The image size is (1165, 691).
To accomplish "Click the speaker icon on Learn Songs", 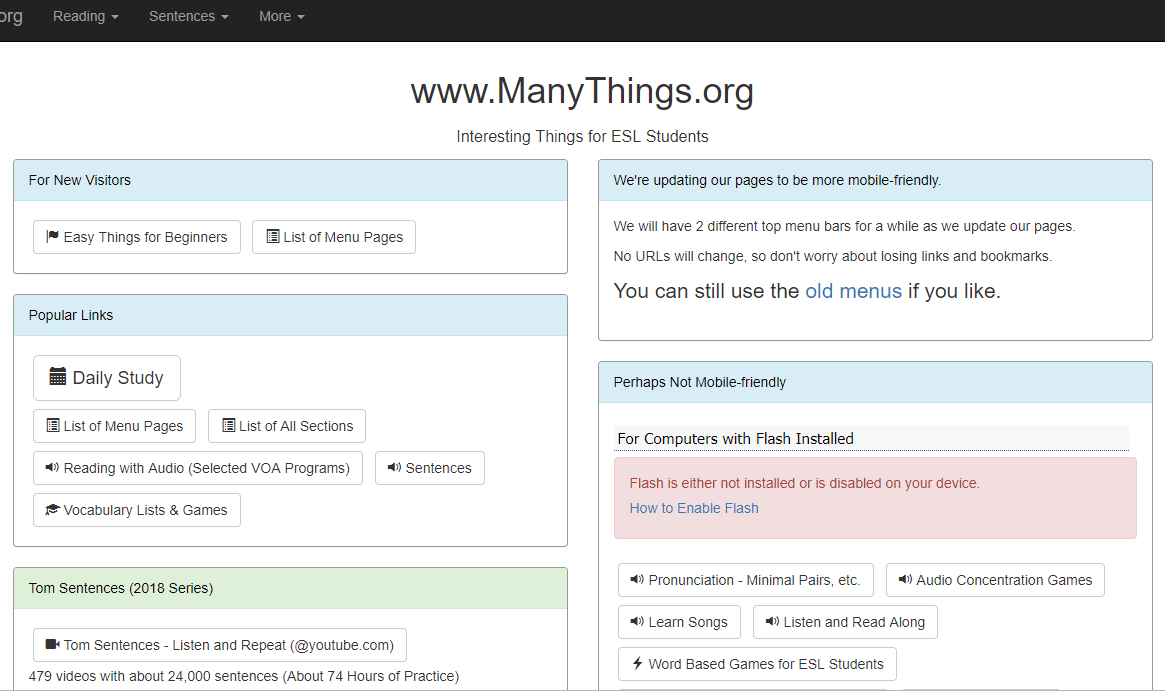I will pos(637,621).
